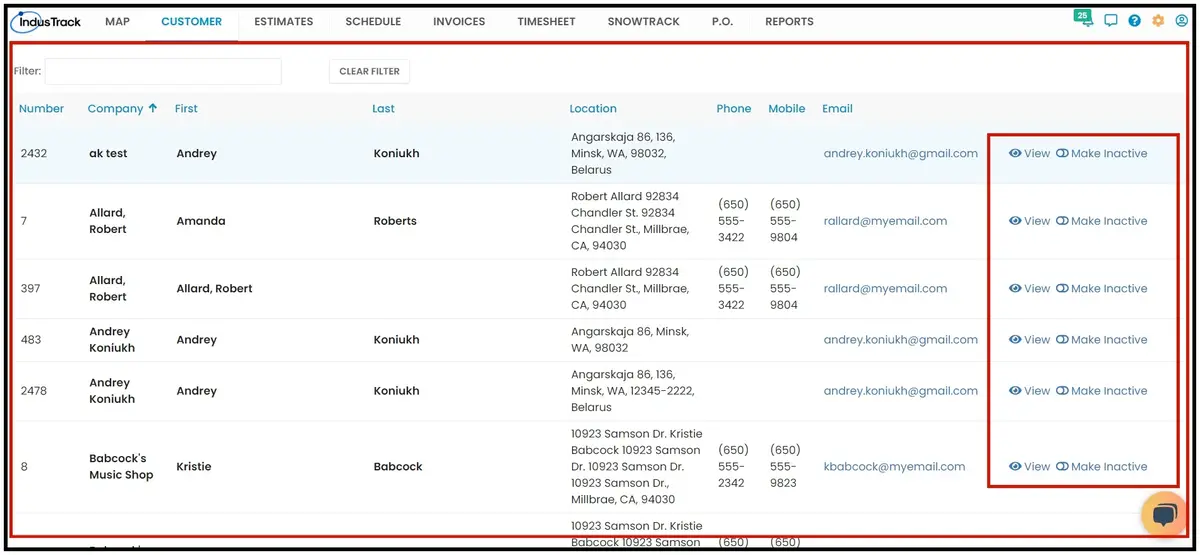Open the INVOICES tab
Image resolution: width=1200 pixels, height=555 pixels.
point(459,22)
